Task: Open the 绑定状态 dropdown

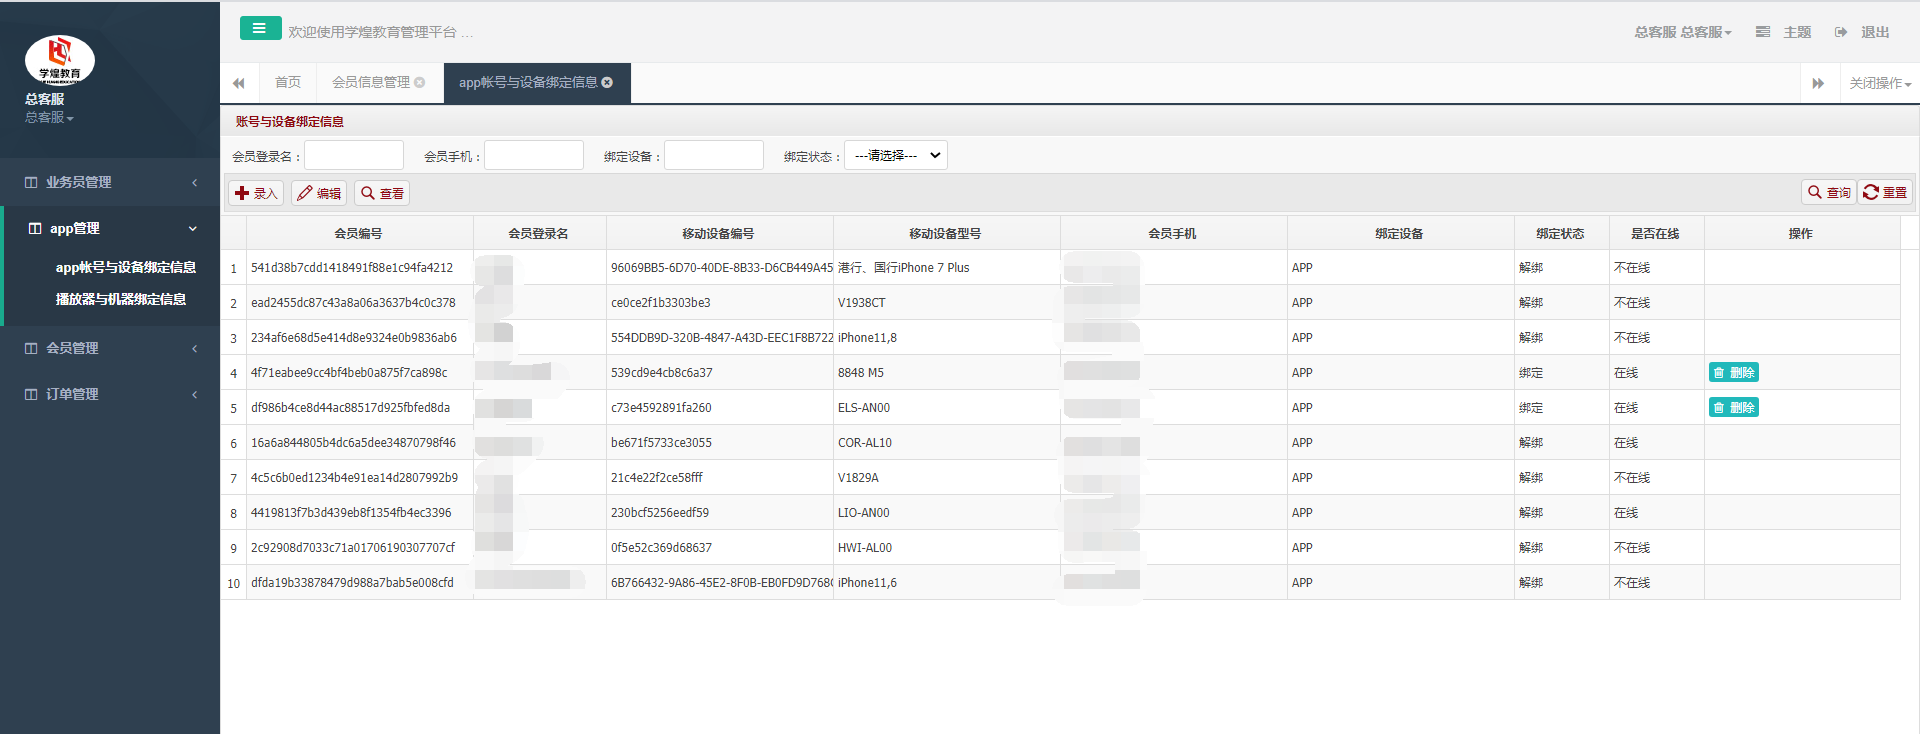Action: 895,155
